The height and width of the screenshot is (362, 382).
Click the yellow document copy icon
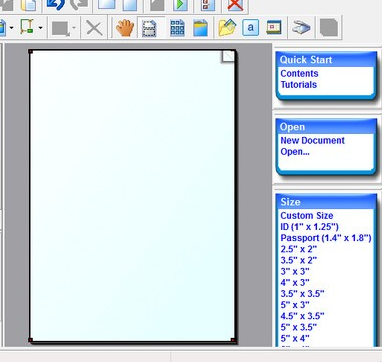(28, 5)
